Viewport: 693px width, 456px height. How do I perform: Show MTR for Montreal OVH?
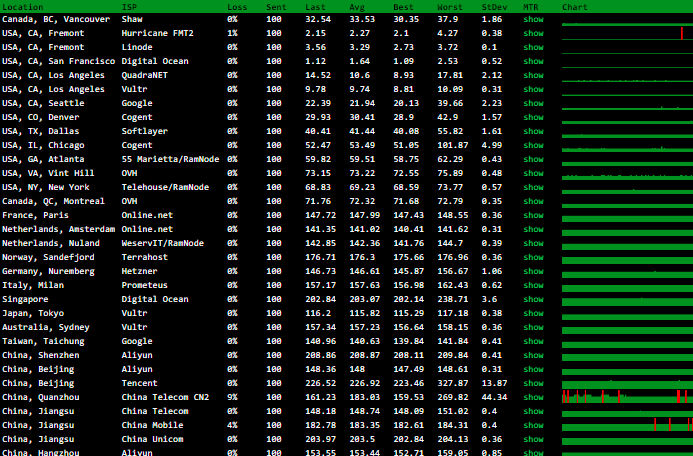tap(533, 201)
